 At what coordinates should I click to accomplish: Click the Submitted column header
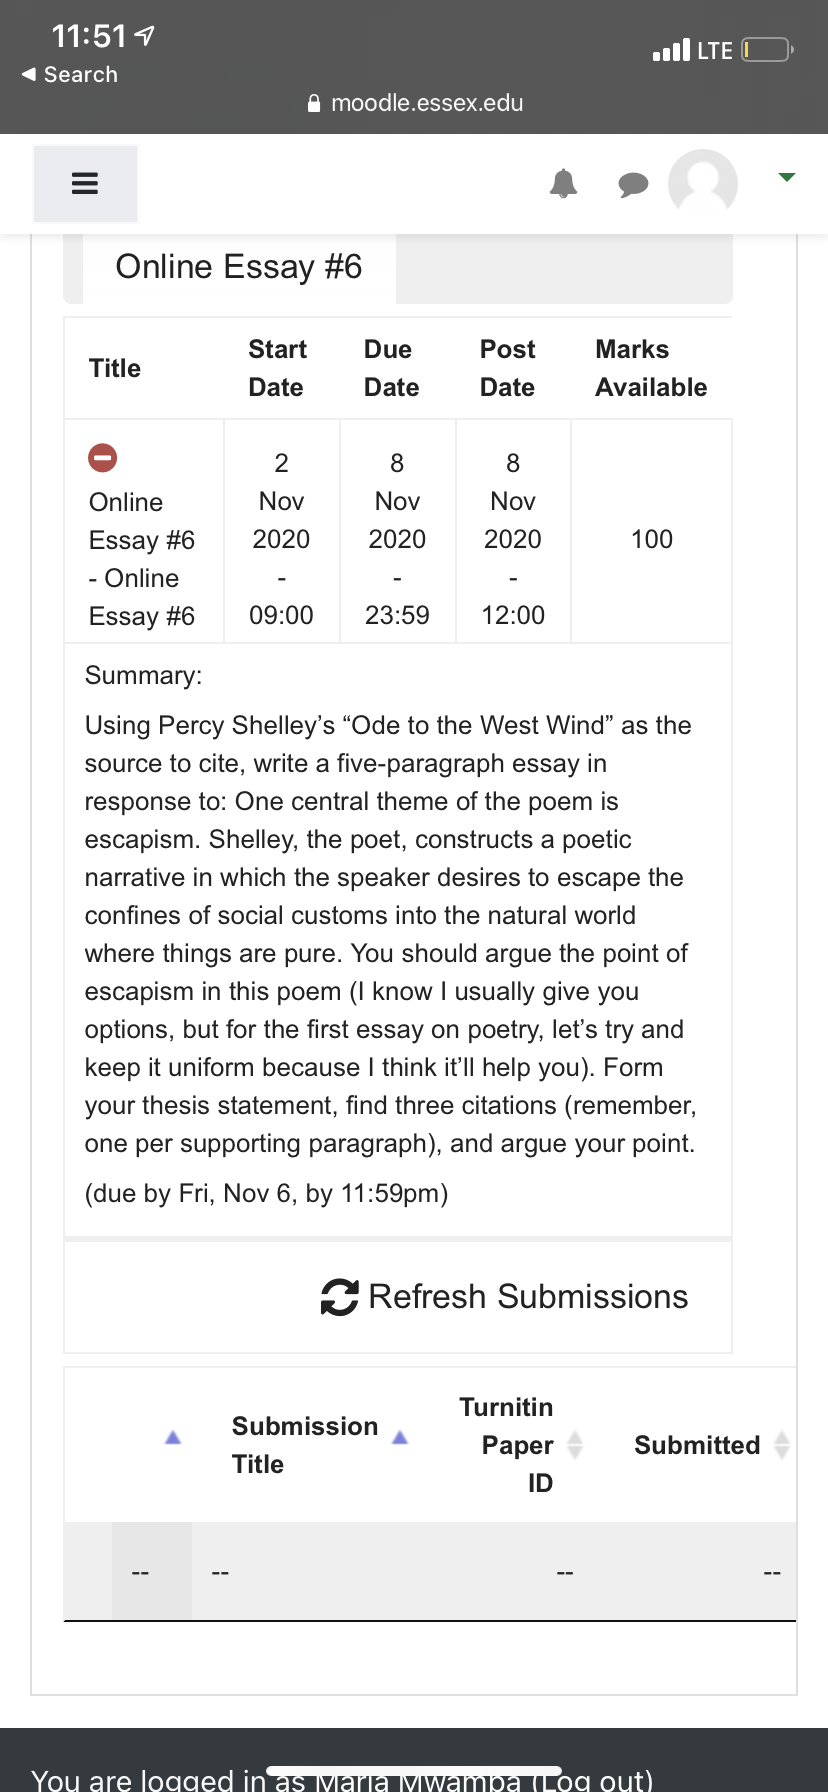pos(697,1445)
